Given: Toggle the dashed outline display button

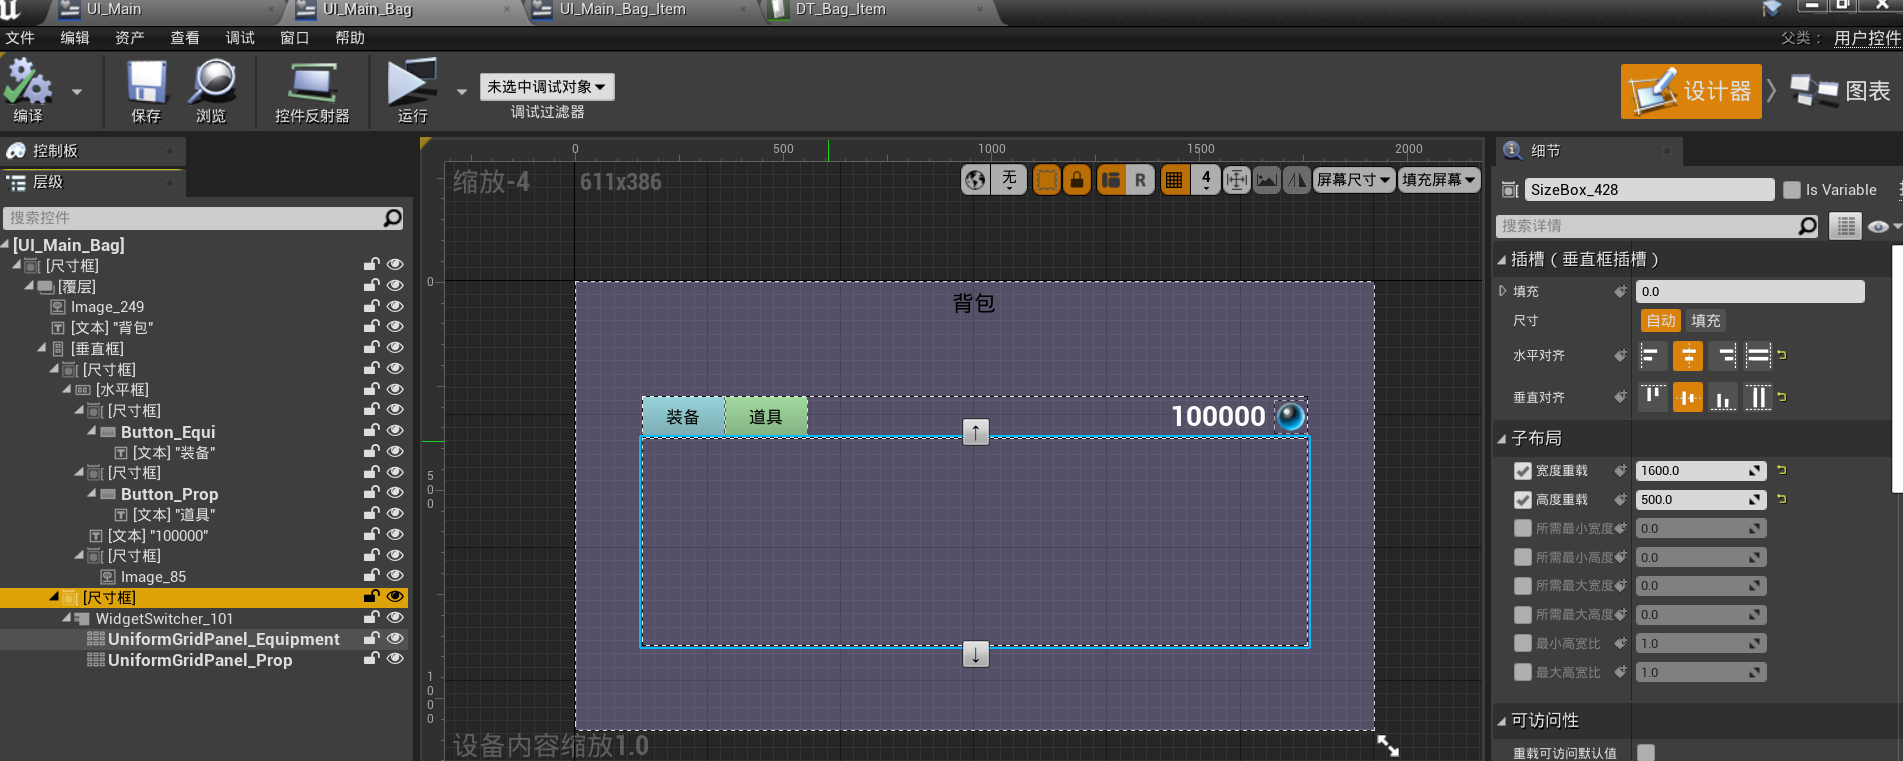Looking at the screenshot, I should point(1046,180).
